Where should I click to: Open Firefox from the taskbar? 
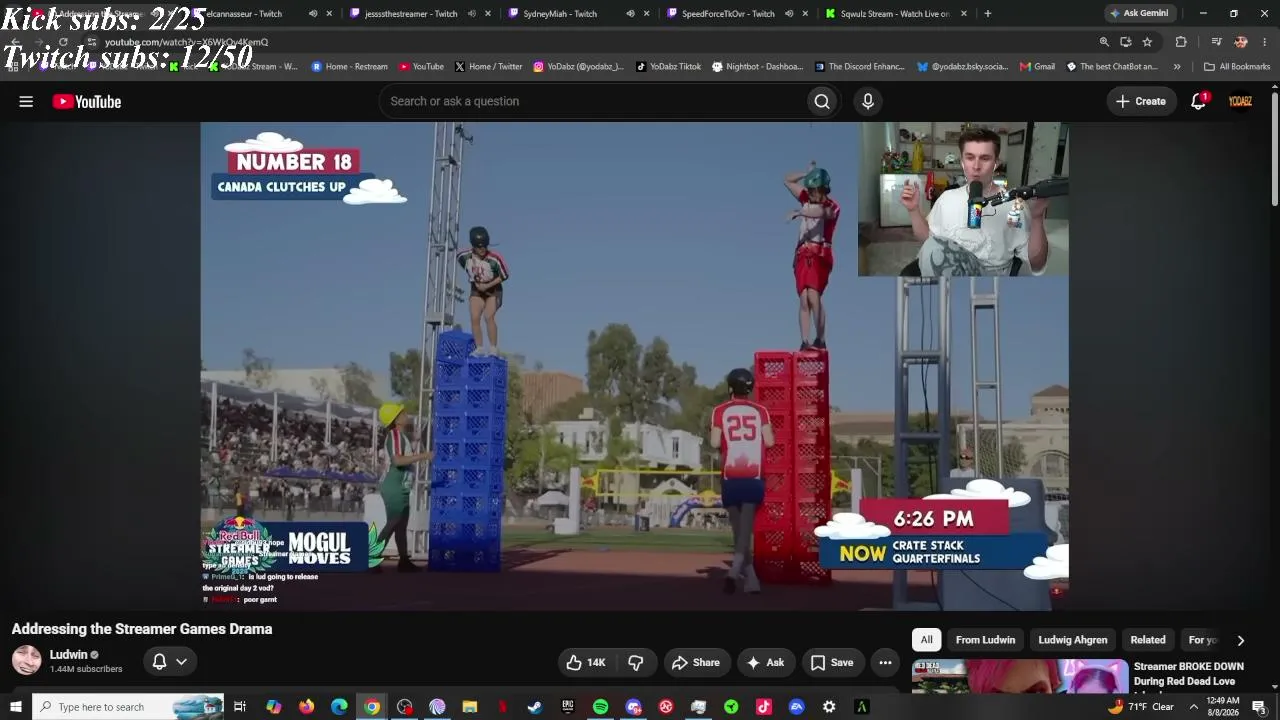click(x=306, y=707)
